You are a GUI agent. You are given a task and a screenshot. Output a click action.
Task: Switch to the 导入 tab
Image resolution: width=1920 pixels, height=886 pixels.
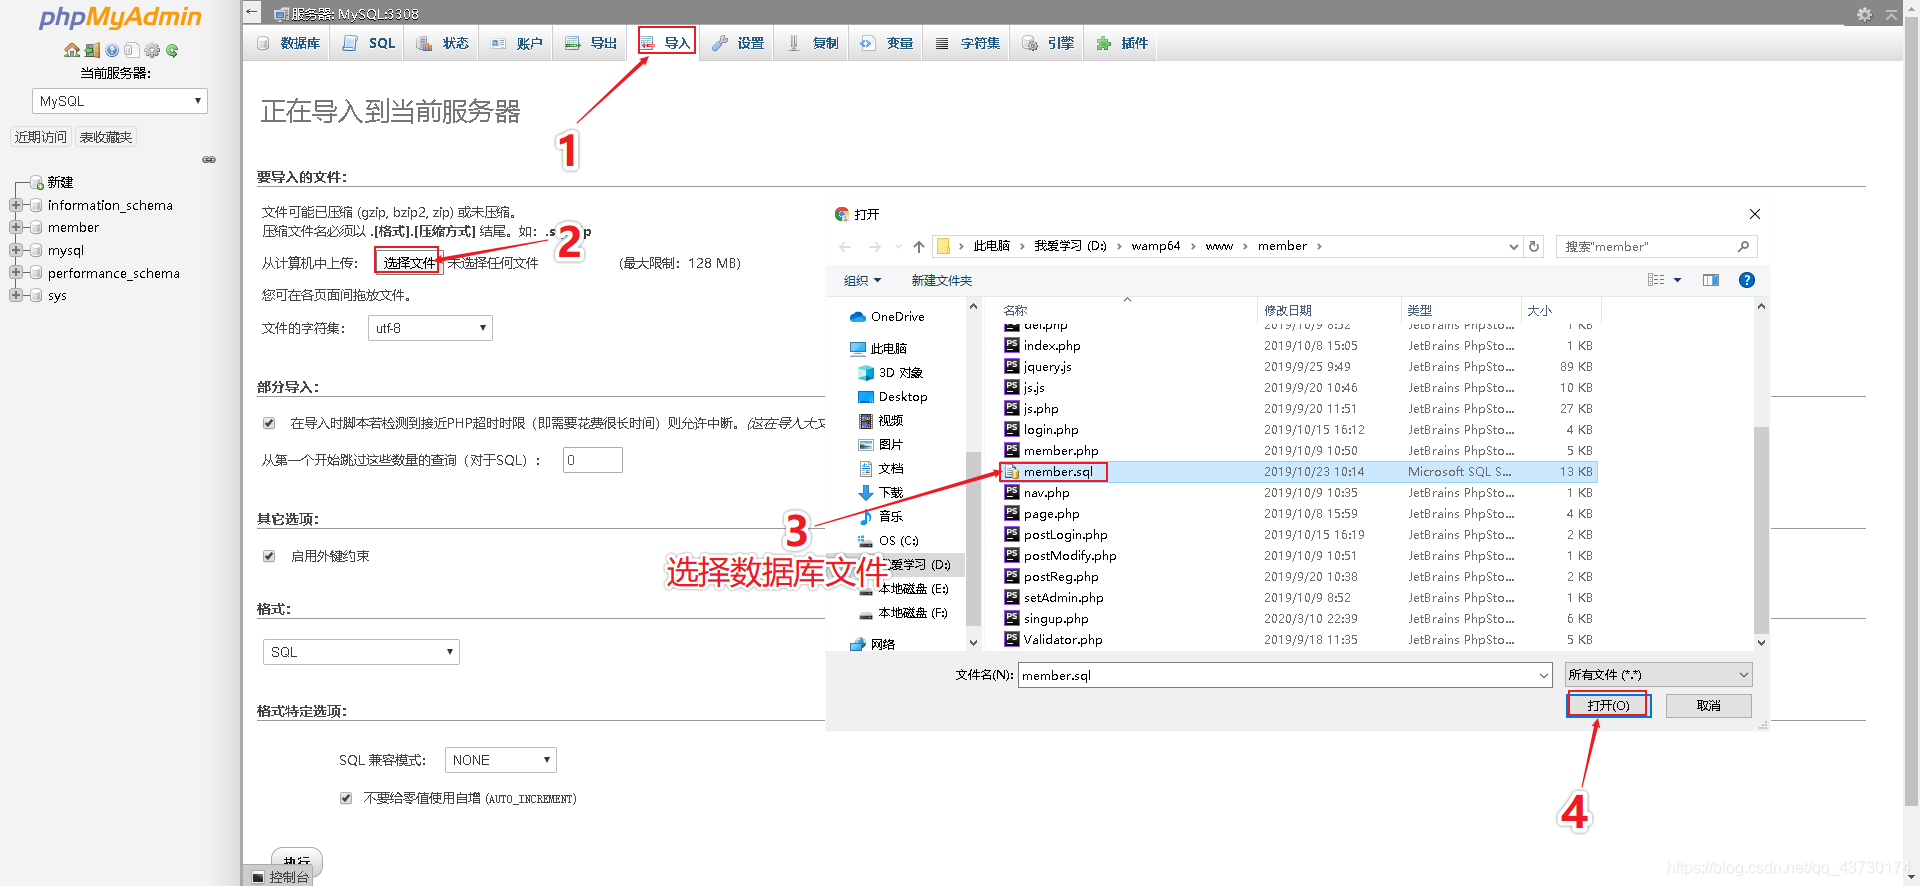[x=666, y=43]
